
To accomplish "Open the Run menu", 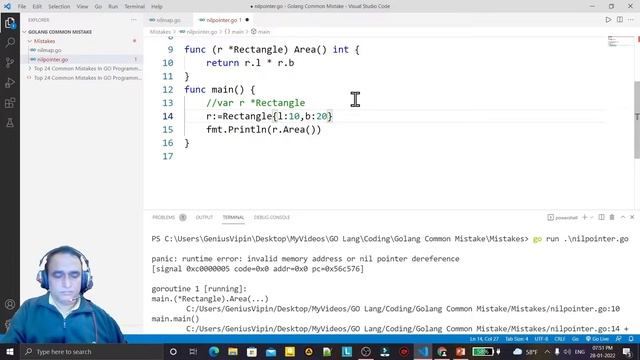I will [x=113, y=6].
